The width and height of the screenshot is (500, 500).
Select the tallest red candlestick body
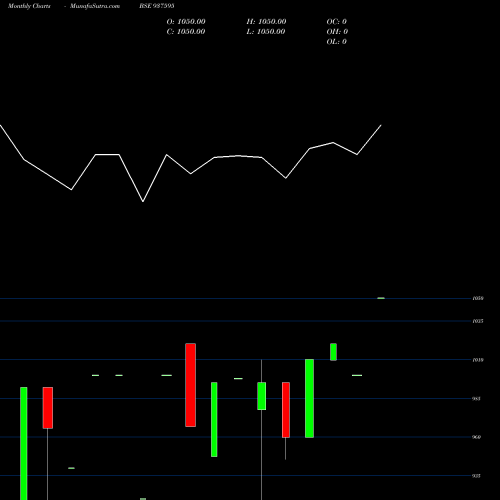pos(191,385)
